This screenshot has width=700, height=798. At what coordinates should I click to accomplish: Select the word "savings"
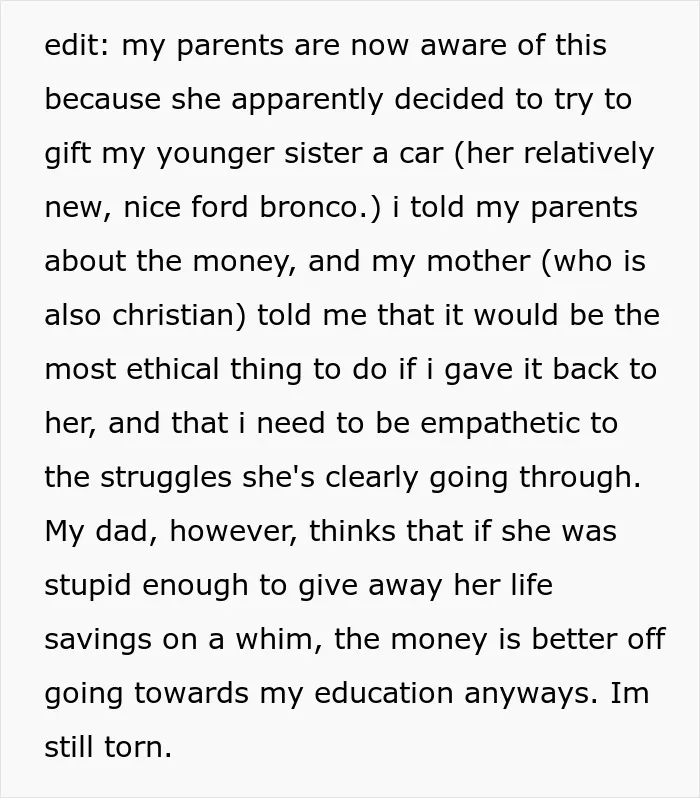click(x=98, y=640)
